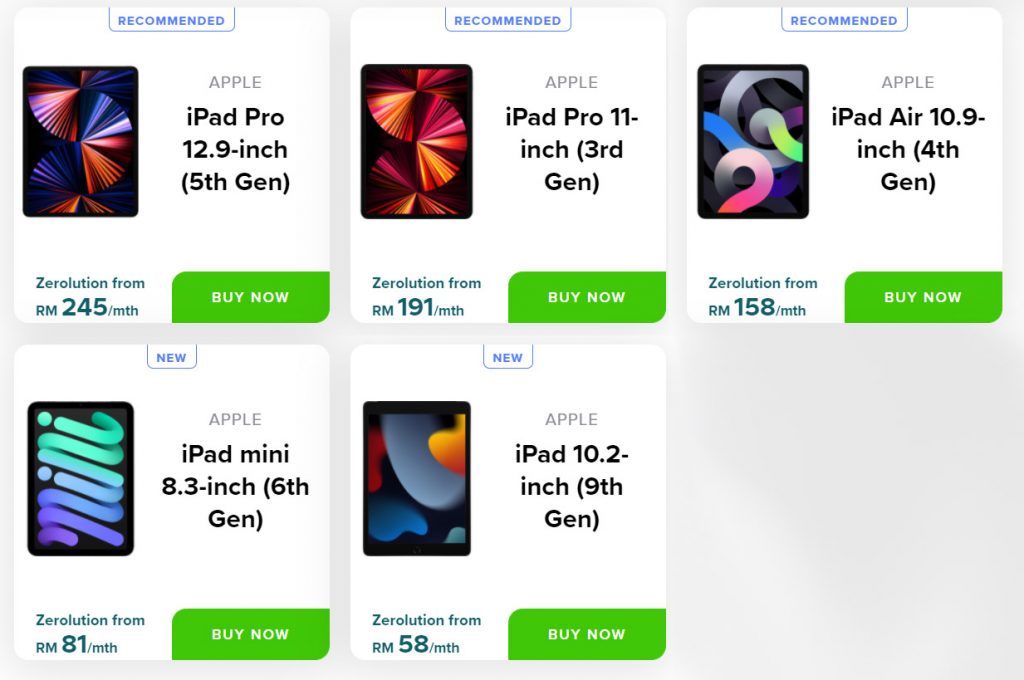Screen dimensions: 1024x680
Task: Click the iPad Air 10.9-inch product image
Action: [752, 142]
